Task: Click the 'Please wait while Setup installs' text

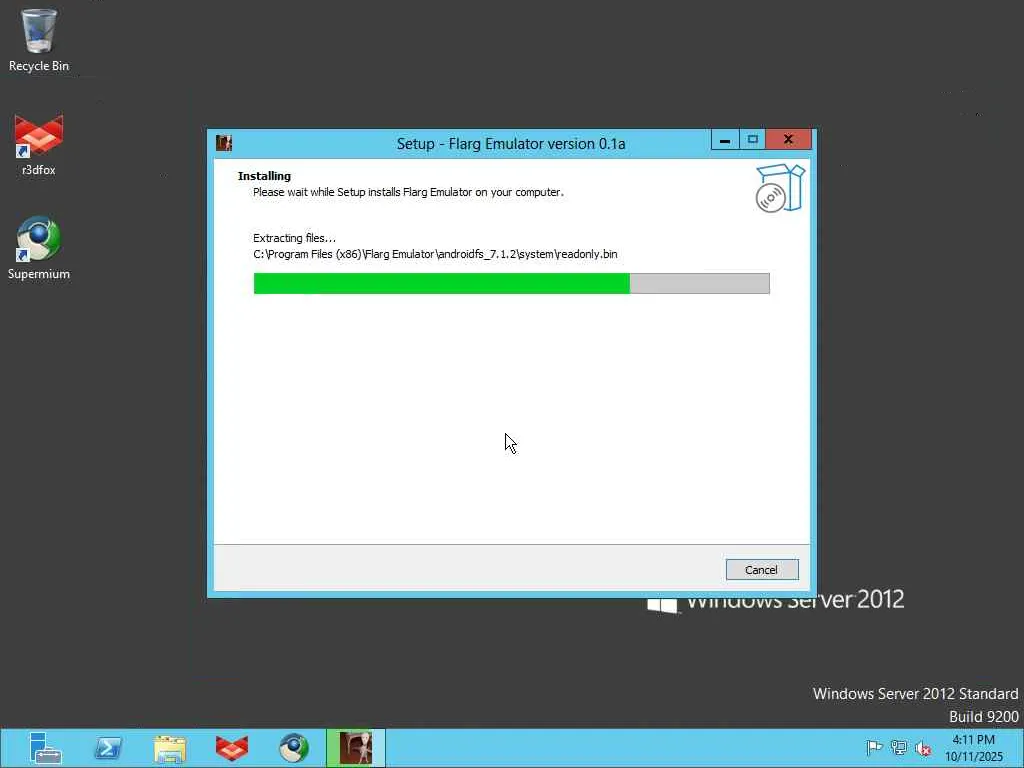Action: [x=408, y=192]
